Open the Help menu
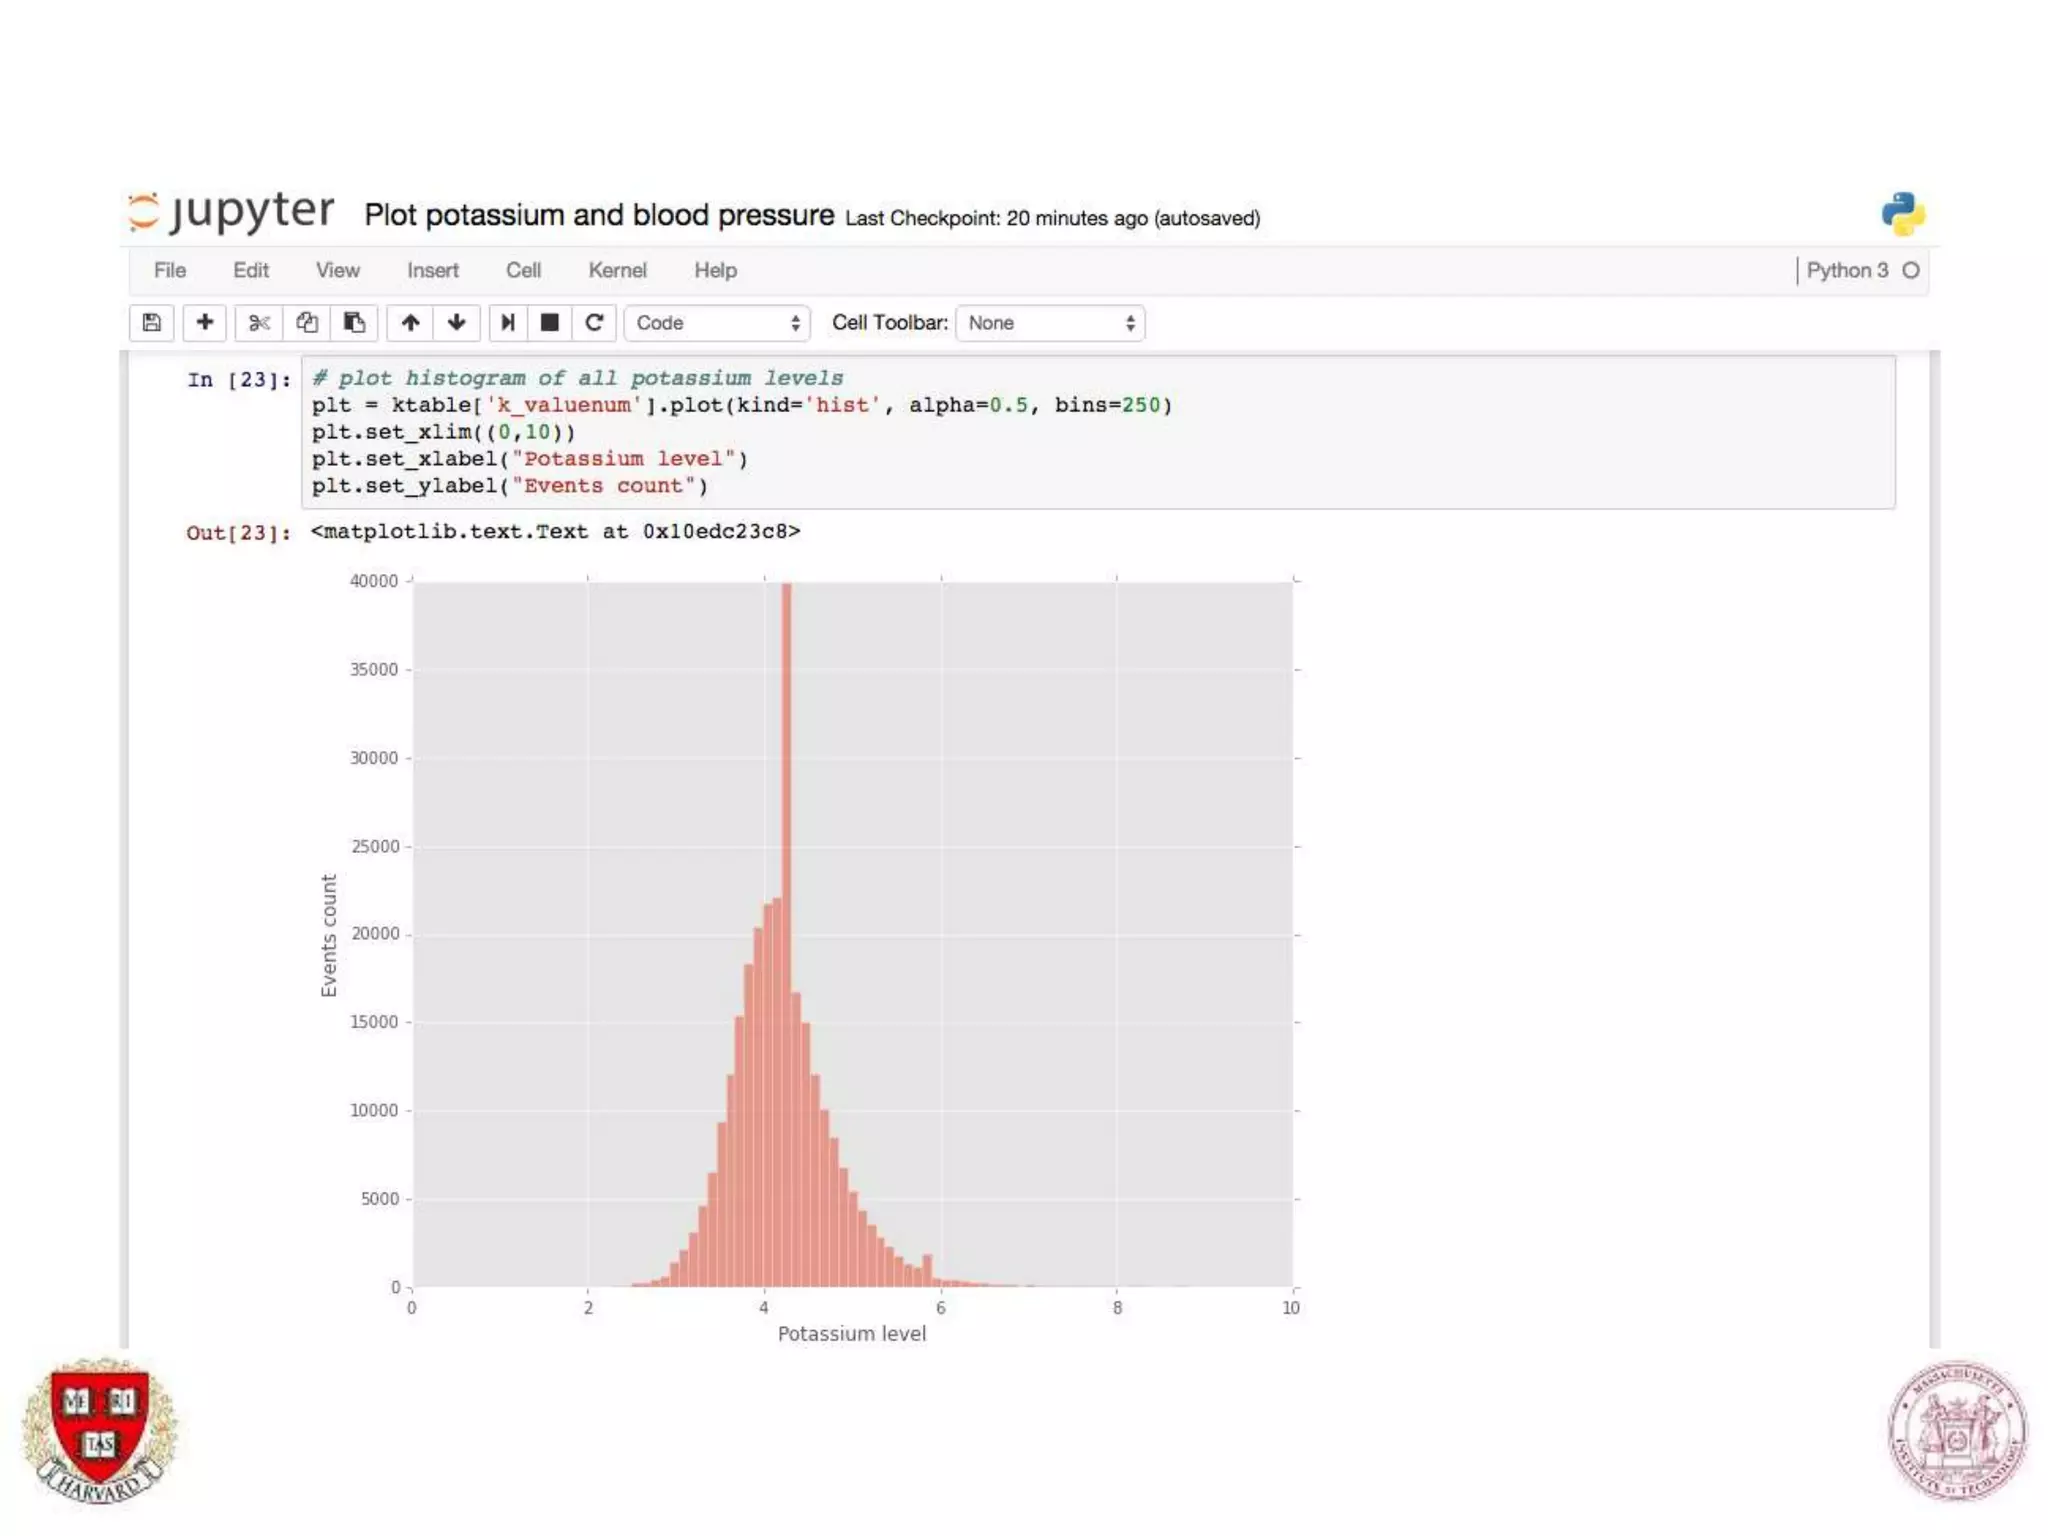Image resolution: width=2048 pixels, height=1536 pixels. [715, 270]
